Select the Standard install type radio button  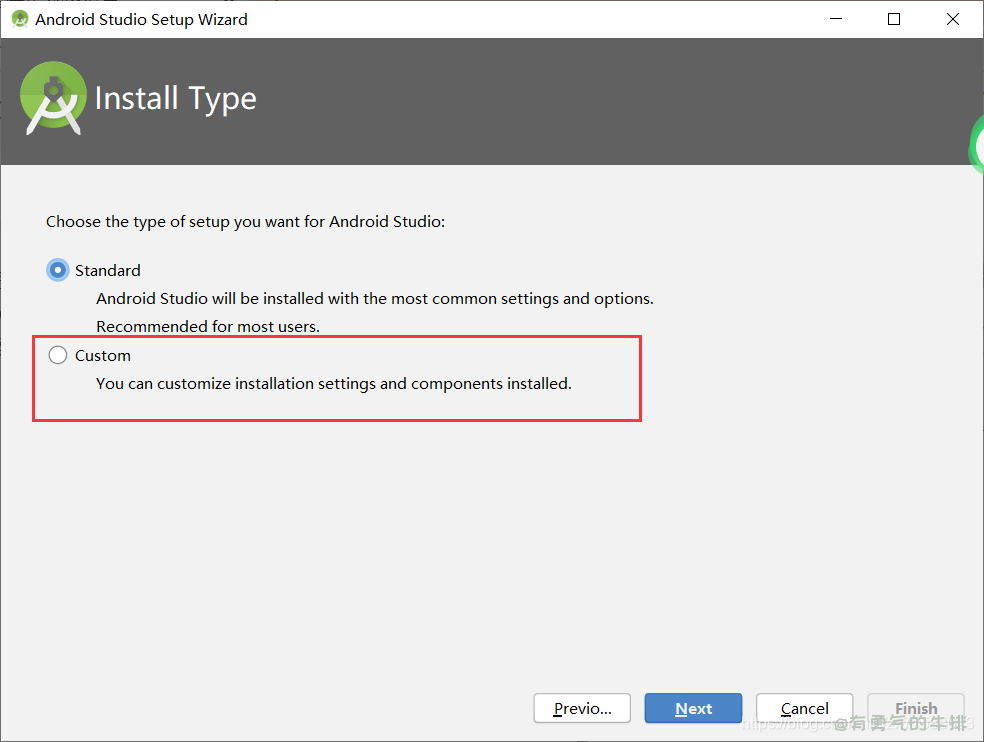coord(58,271)
